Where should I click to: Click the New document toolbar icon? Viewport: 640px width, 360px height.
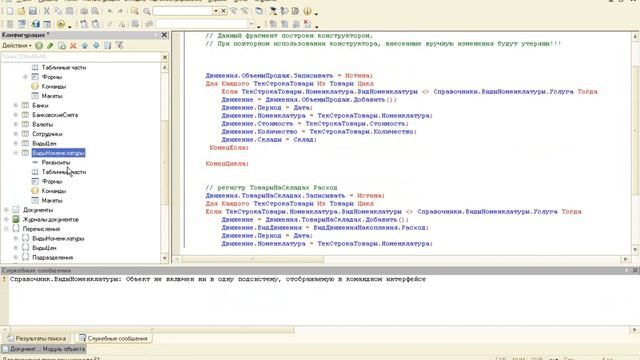tap(9, 11)
